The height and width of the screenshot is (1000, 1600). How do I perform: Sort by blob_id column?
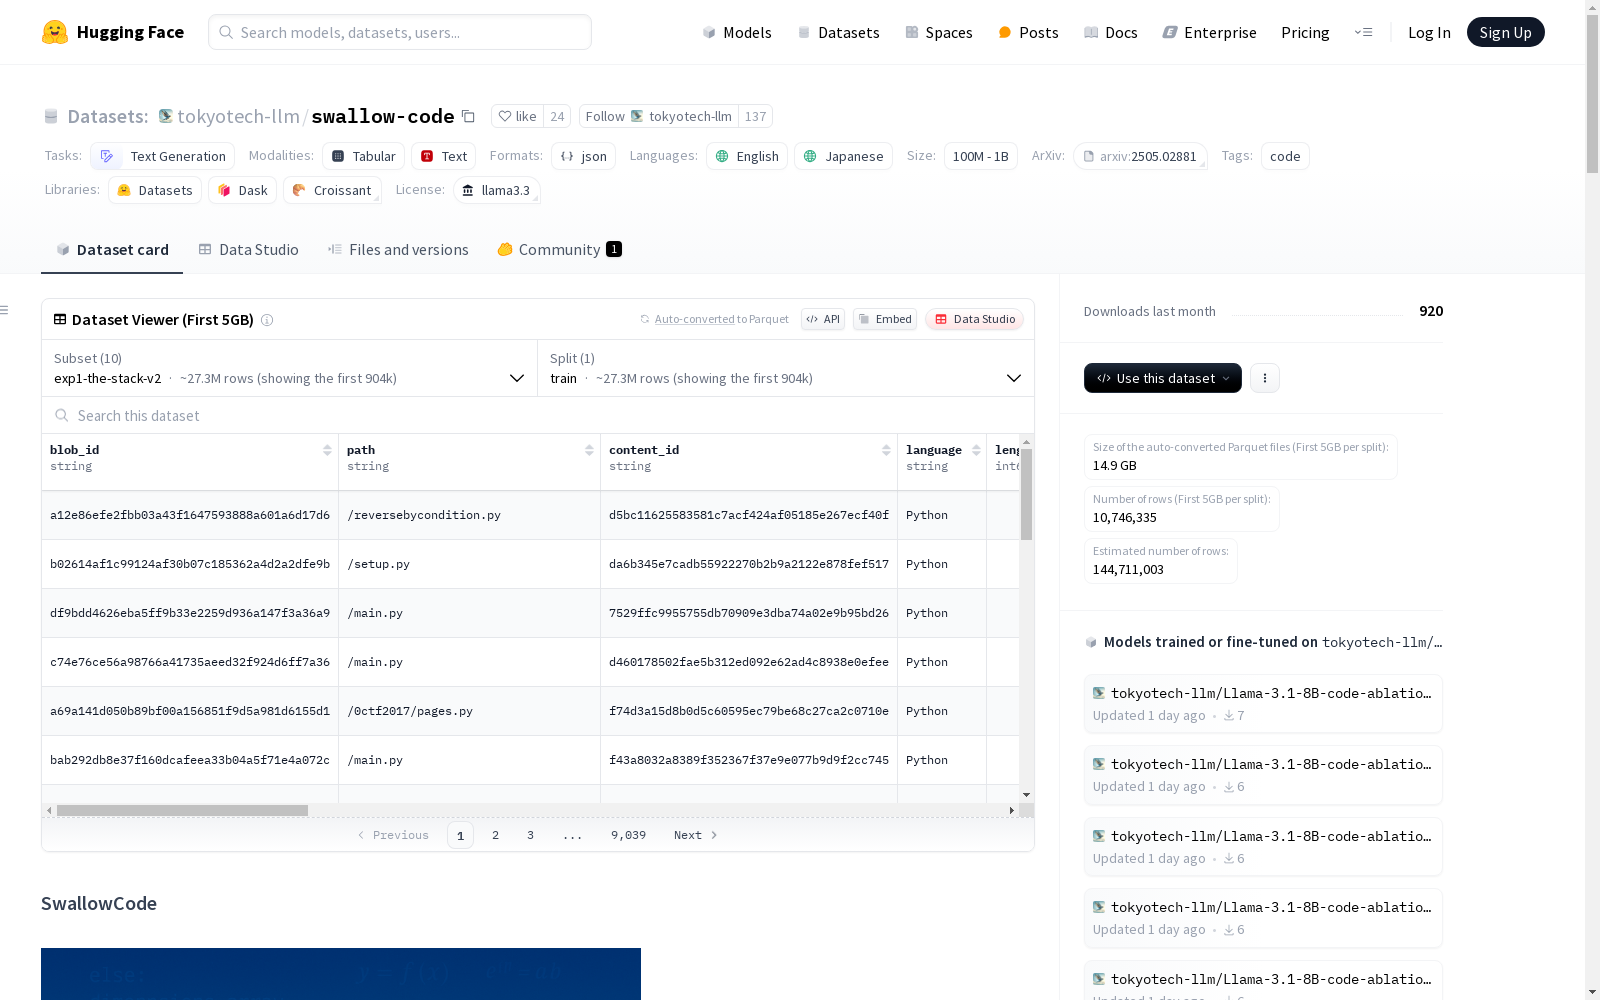coord(327,450)
